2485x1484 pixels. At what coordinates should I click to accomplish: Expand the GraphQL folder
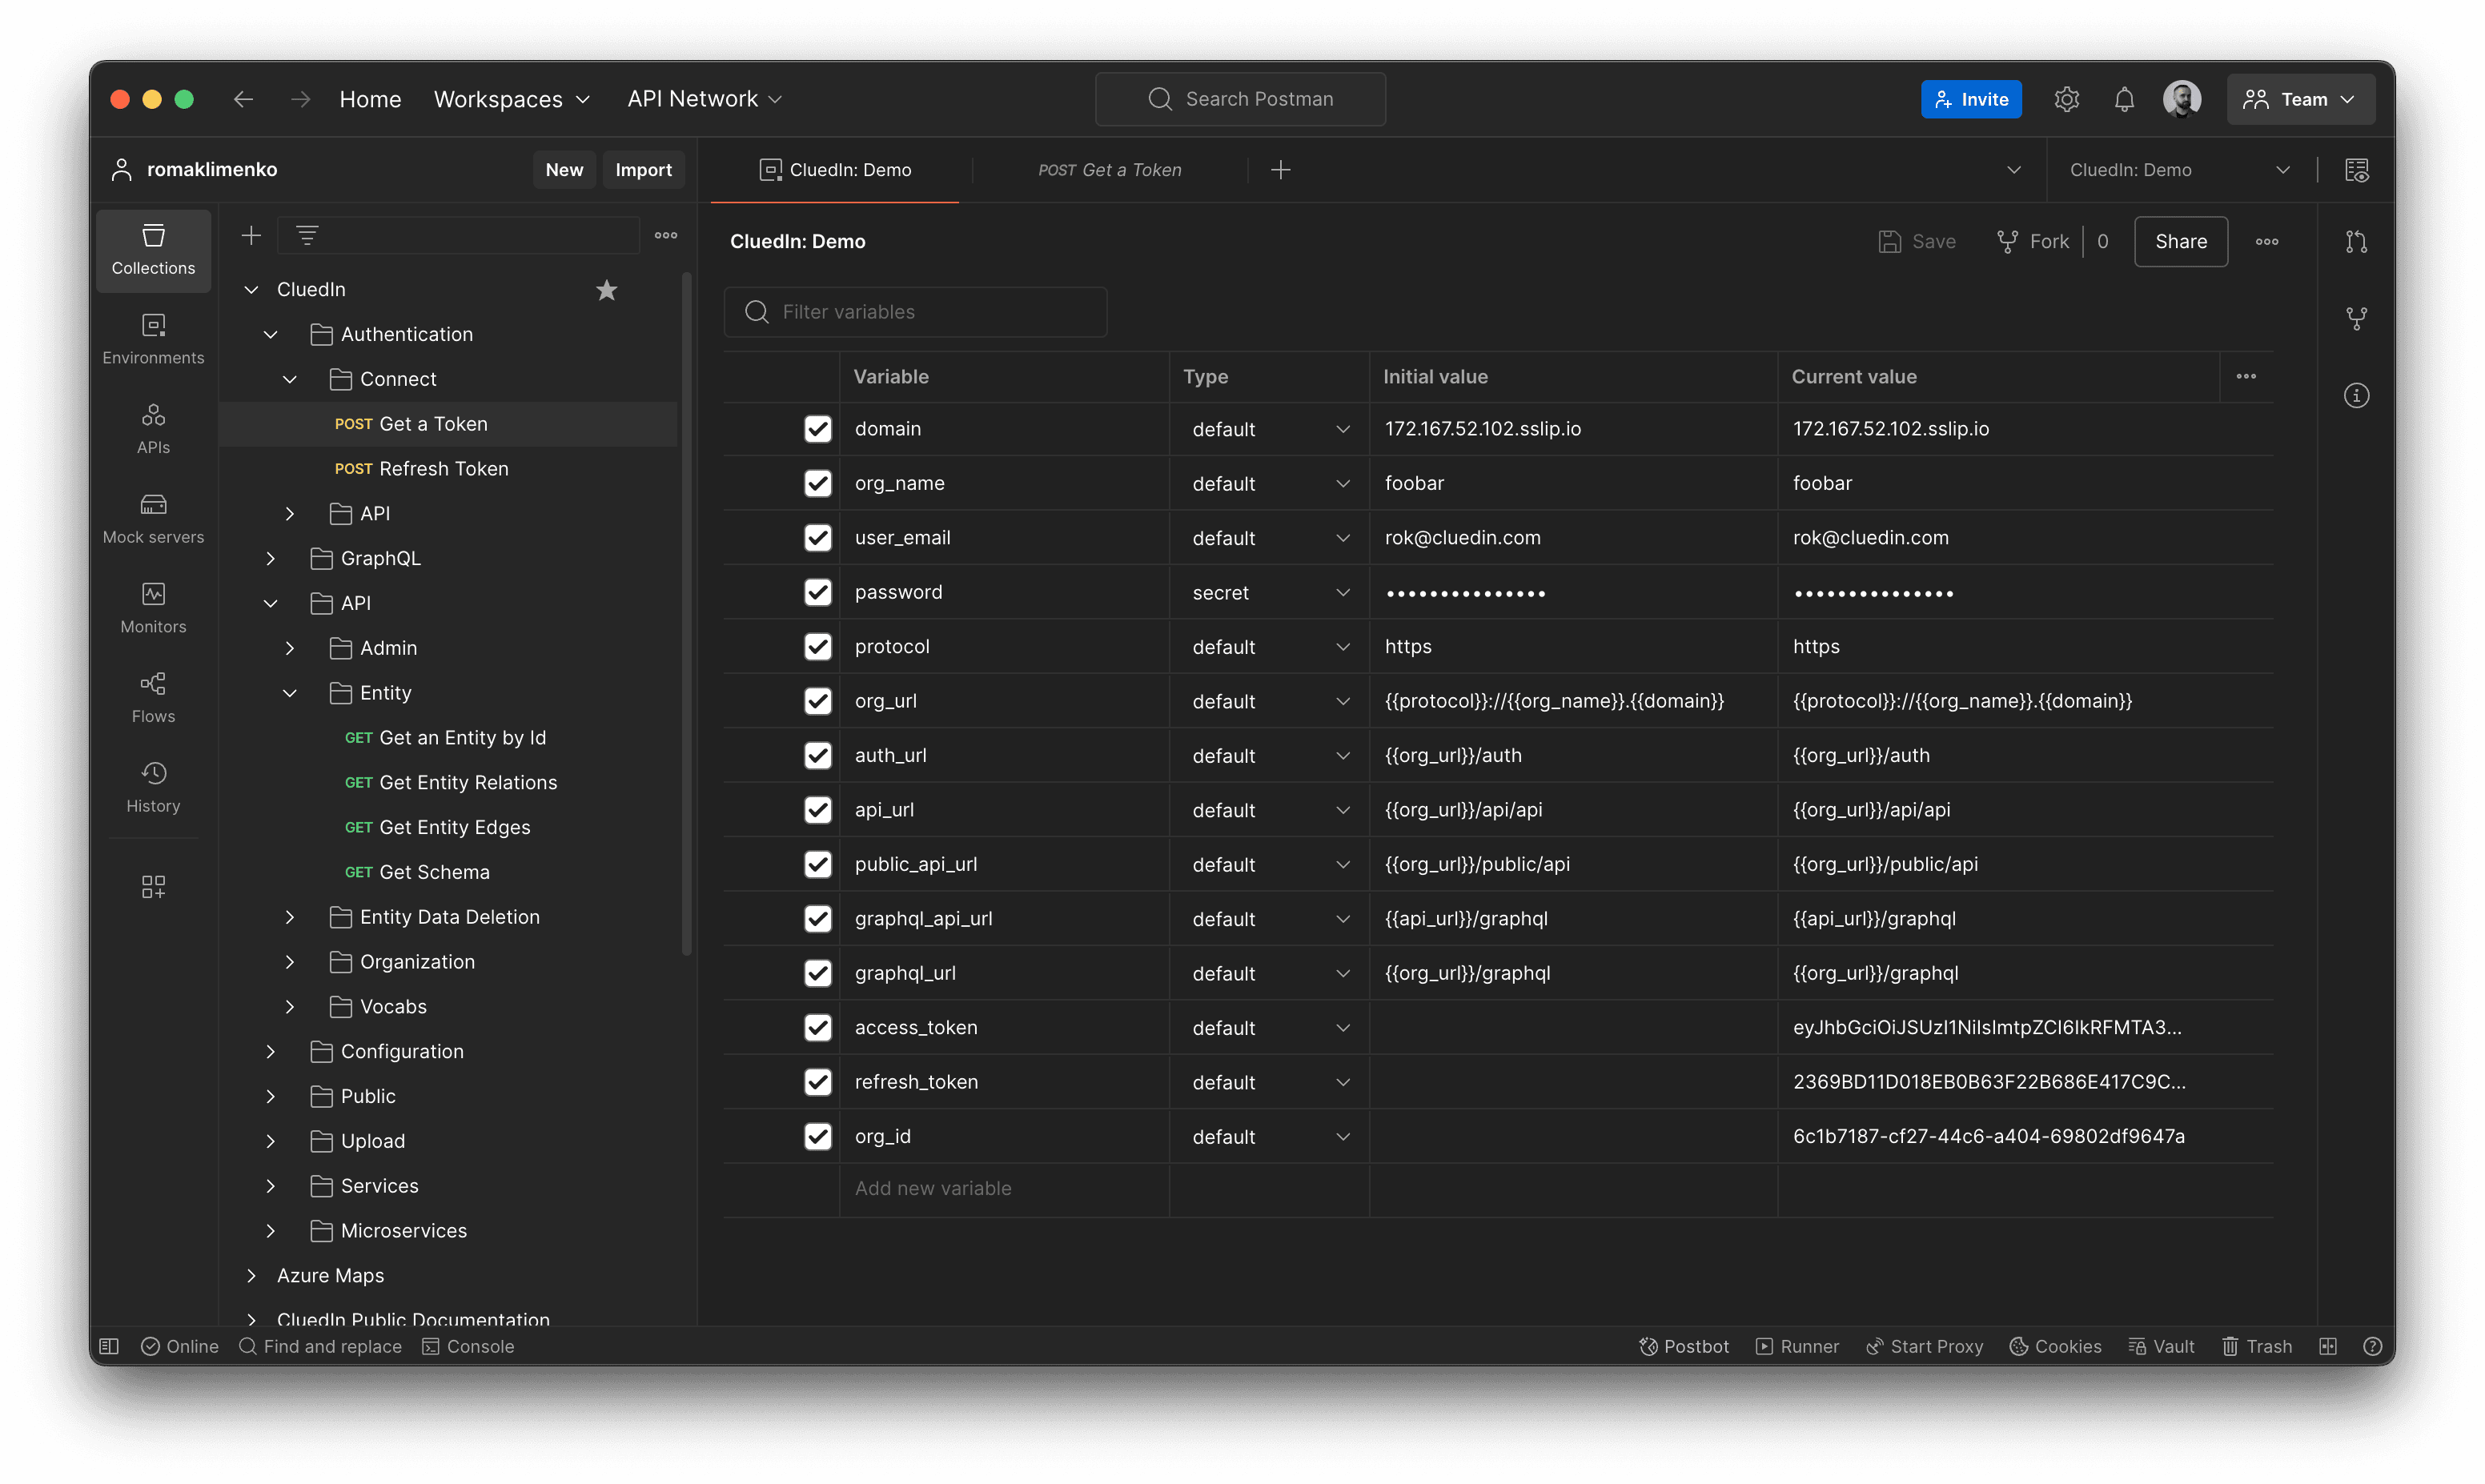pos(270,558)
